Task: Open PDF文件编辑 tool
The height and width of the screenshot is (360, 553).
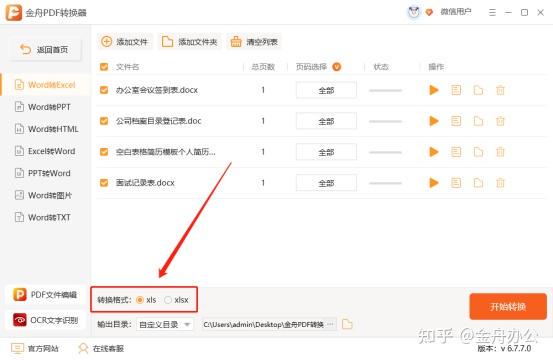Action: tap(45, 295)
